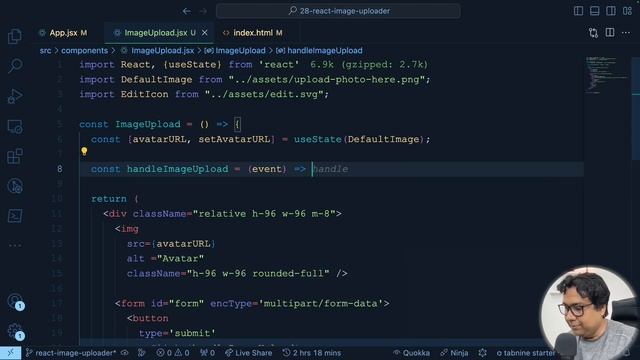The image size is (640, 360).
Task: Open Accounts menu with badge
Action: click(15, 302)
